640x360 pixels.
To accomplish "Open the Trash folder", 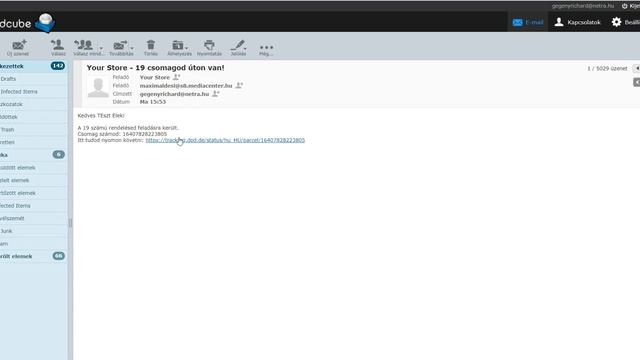I will (33, 129).
